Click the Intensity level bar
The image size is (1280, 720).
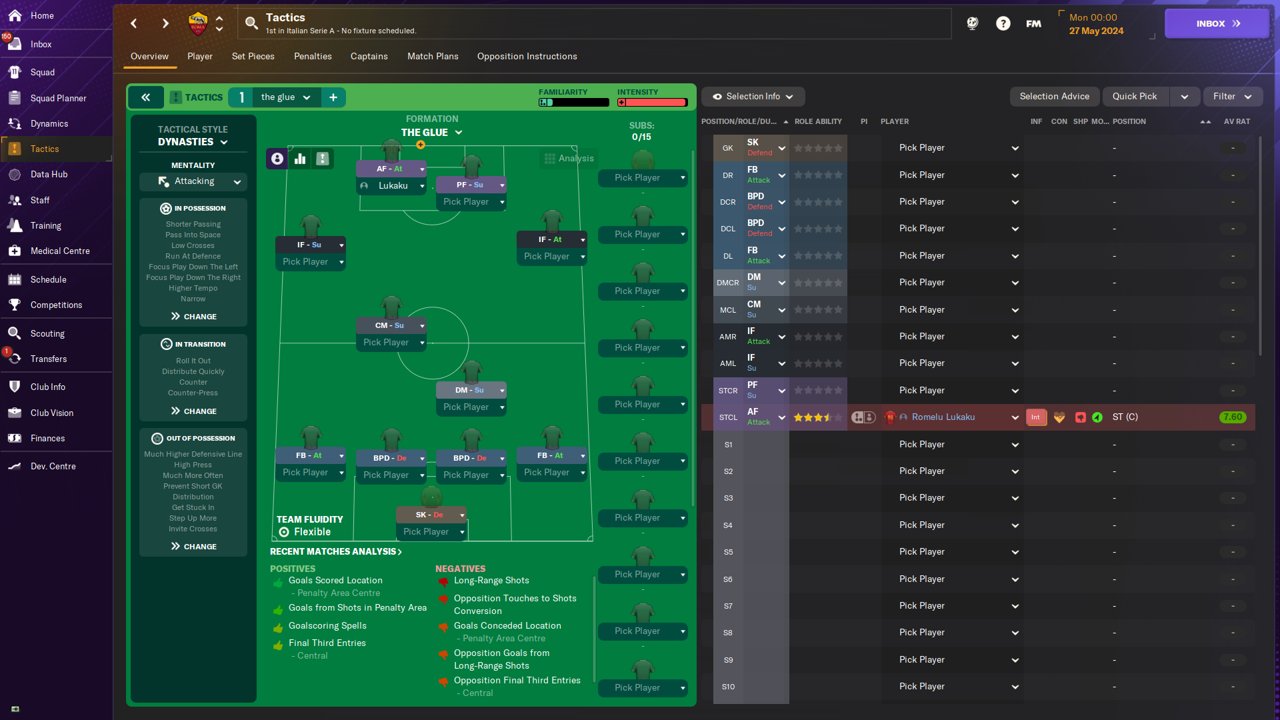click(x=652, y=102)
